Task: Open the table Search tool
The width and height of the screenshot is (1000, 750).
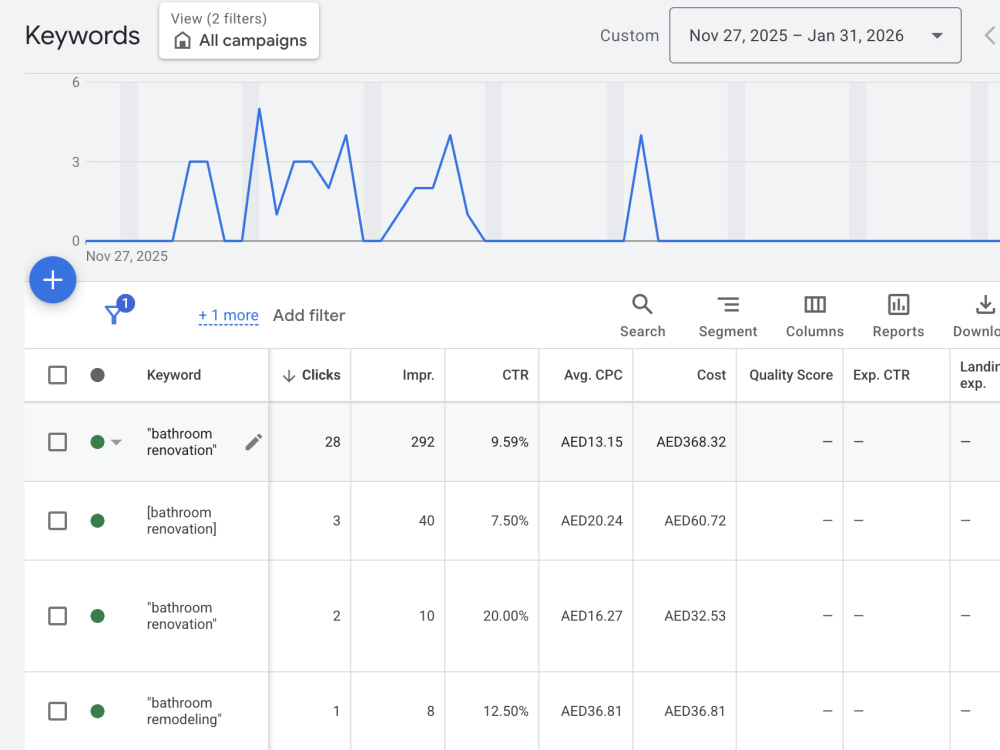Action: 642,316
